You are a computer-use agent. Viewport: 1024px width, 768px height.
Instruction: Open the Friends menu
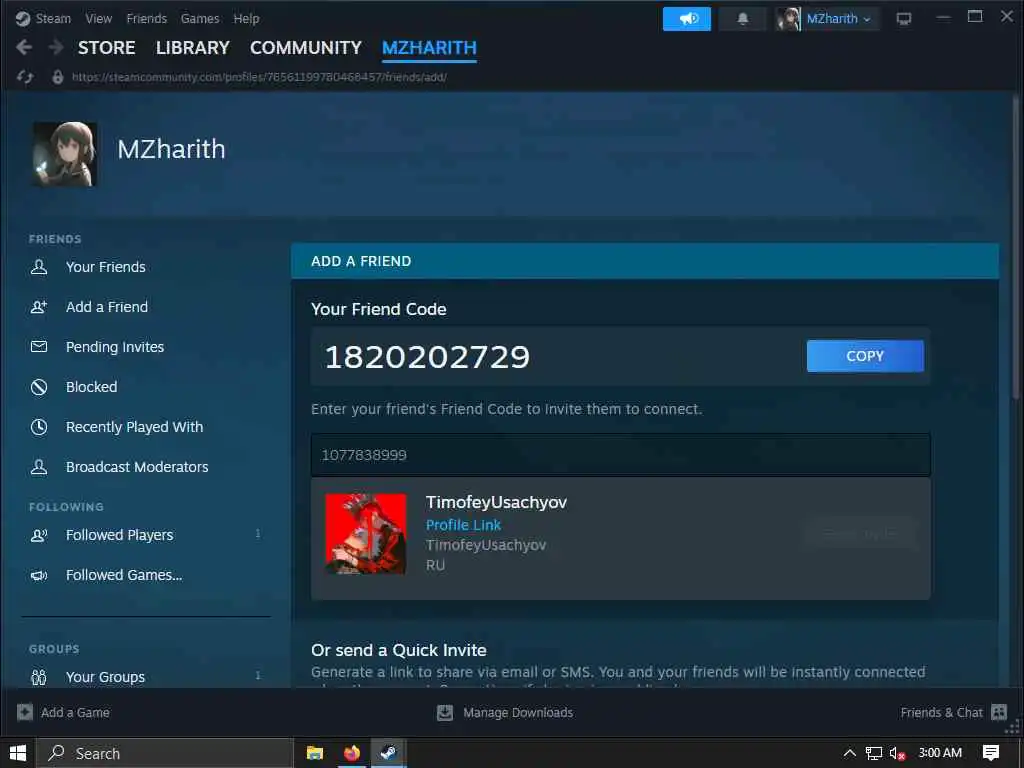[146, 18]
